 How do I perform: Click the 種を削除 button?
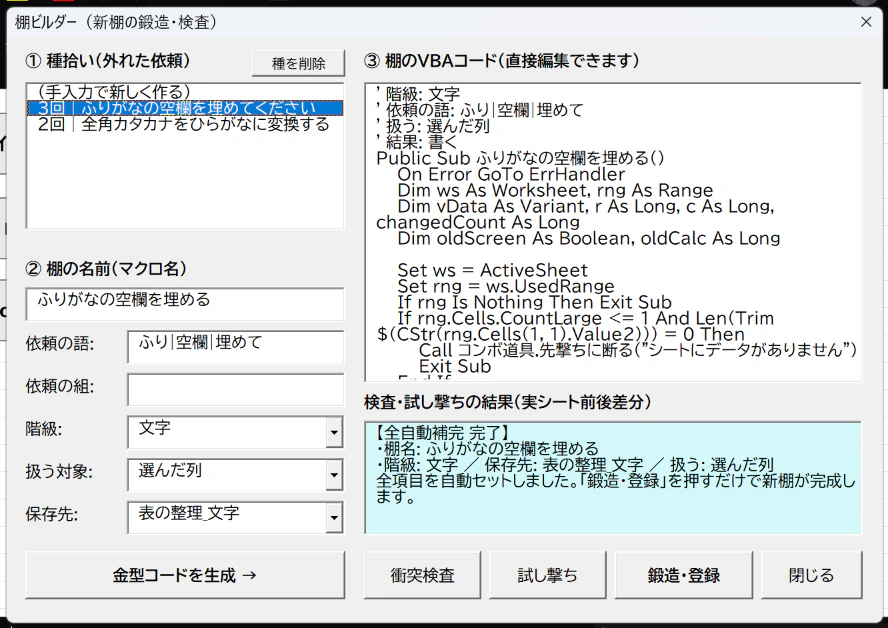click(298, 63)
